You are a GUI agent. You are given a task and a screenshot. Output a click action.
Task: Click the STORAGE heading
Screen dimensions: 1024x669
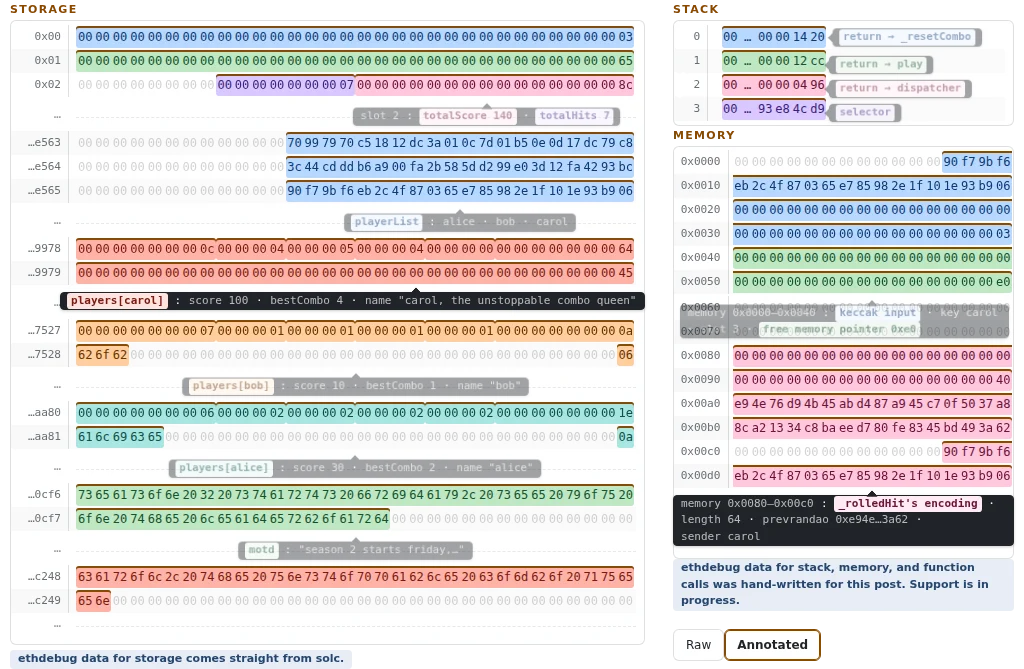43,9
